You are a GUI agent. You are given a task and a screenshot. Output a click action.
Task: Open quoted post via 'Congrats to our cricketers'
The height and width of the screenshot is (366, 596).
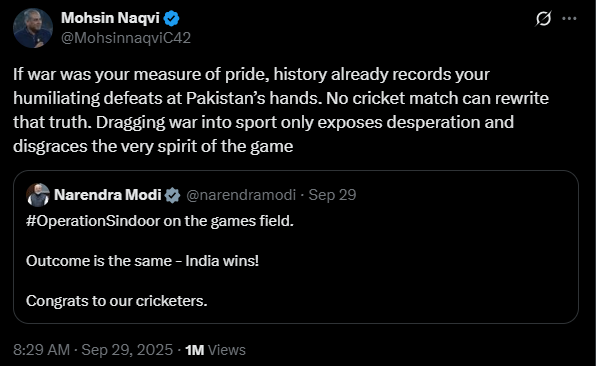click(x=117, y=301)
